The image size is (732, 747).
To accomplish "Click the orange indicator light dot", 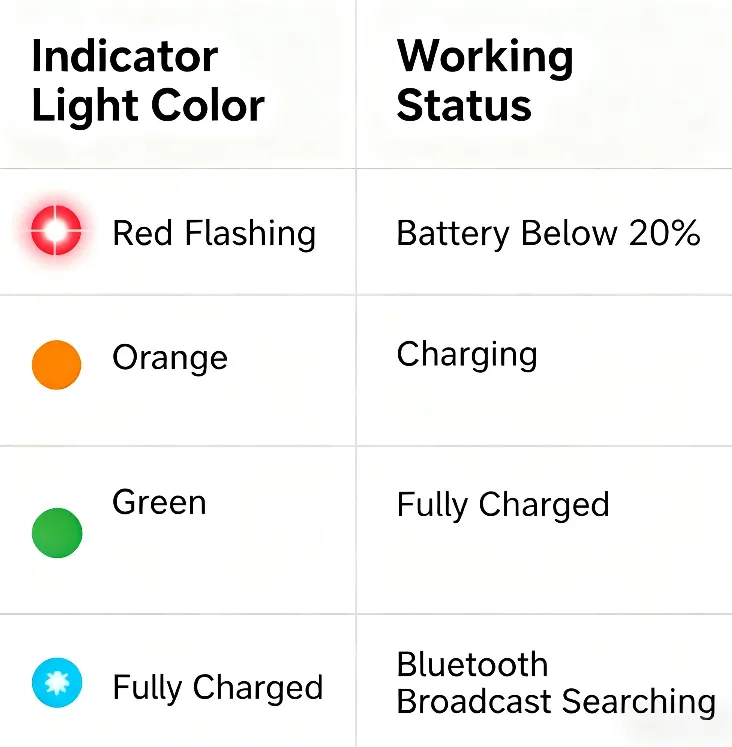I will 56,364.
